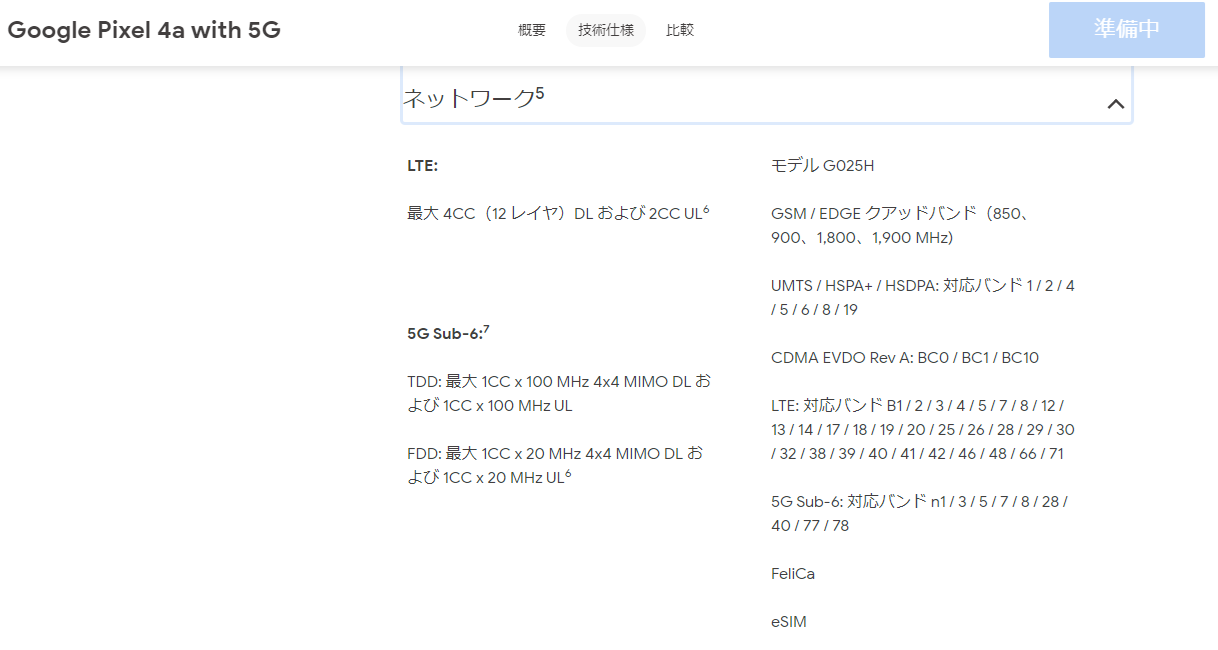
Task: Click the LTE: heading
Action: coord(422,166)
